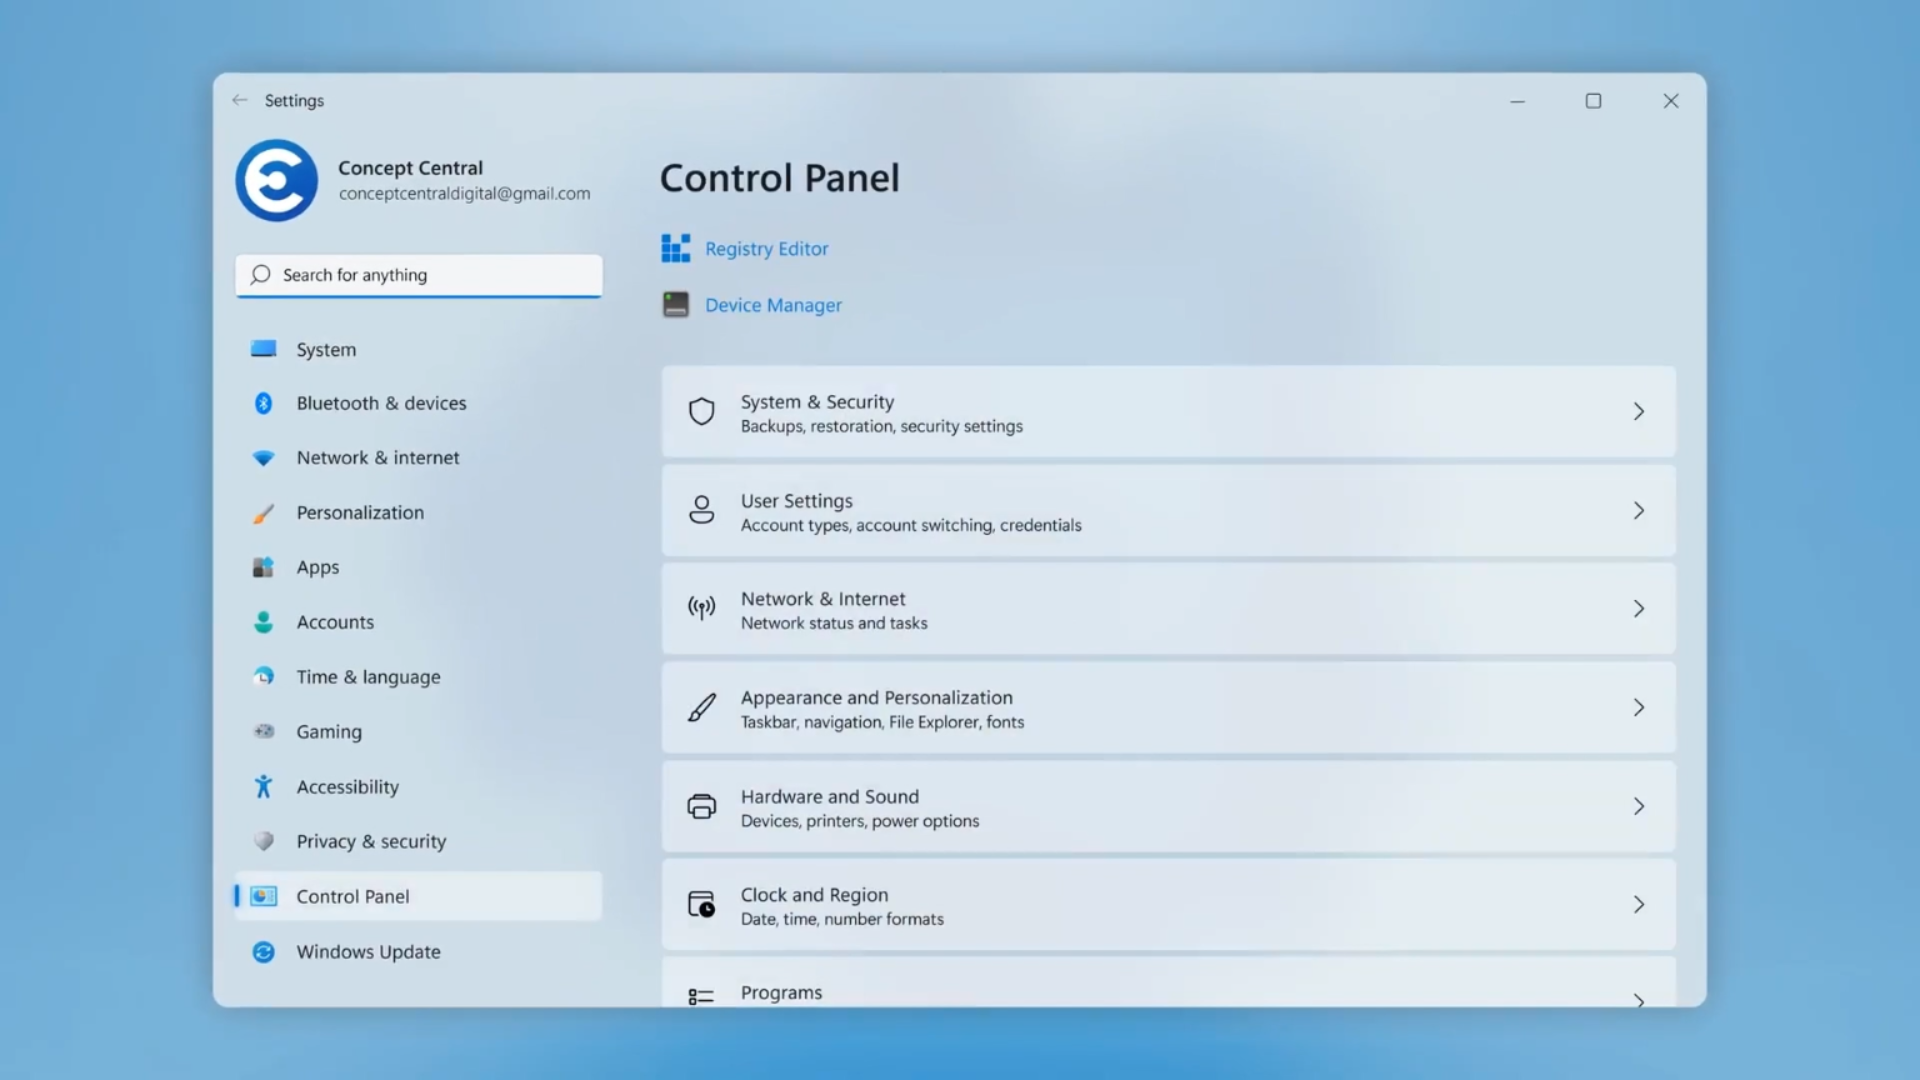Expand Programs section arrow
The height and width of the screenshot is (1080, 1920).
pos(1639,990)
